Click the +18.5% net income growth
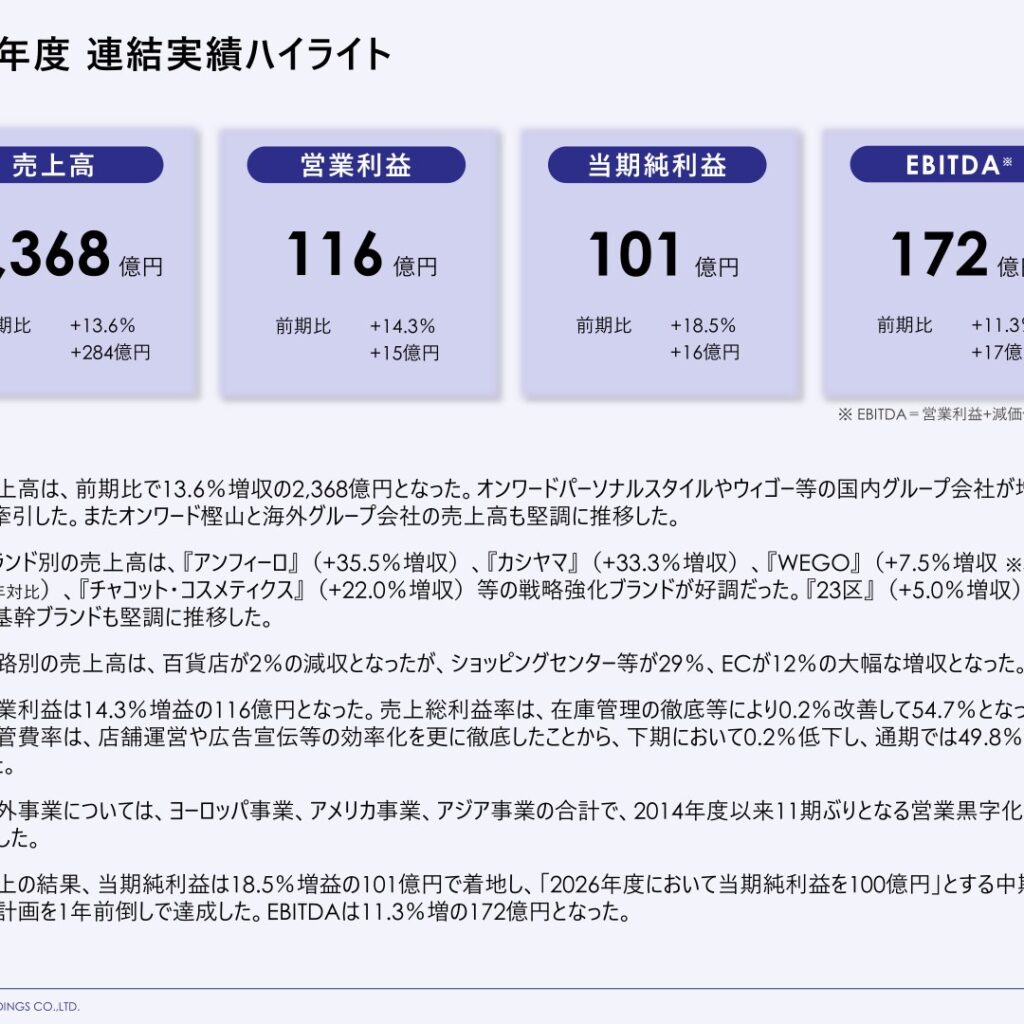This screenshot has width=1024, height=1024. coord(703,325)
